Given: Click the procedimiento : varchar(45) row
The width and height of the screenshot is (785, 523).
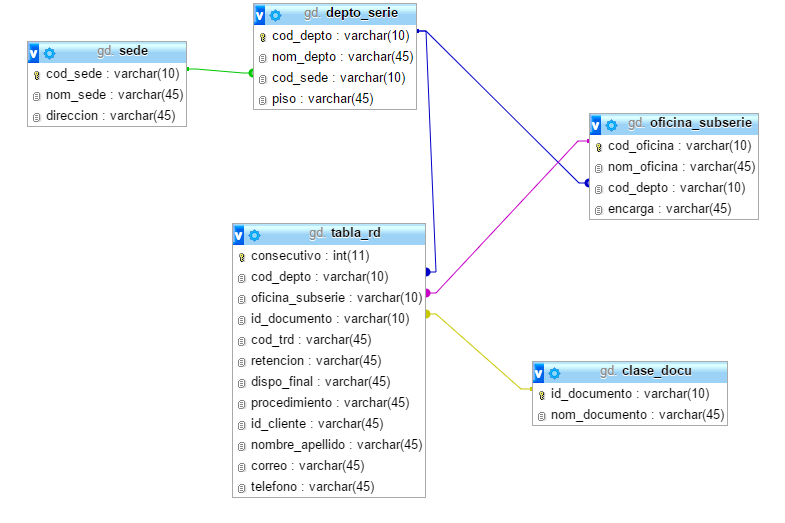Looking at the screenshot, I should 329,403.
